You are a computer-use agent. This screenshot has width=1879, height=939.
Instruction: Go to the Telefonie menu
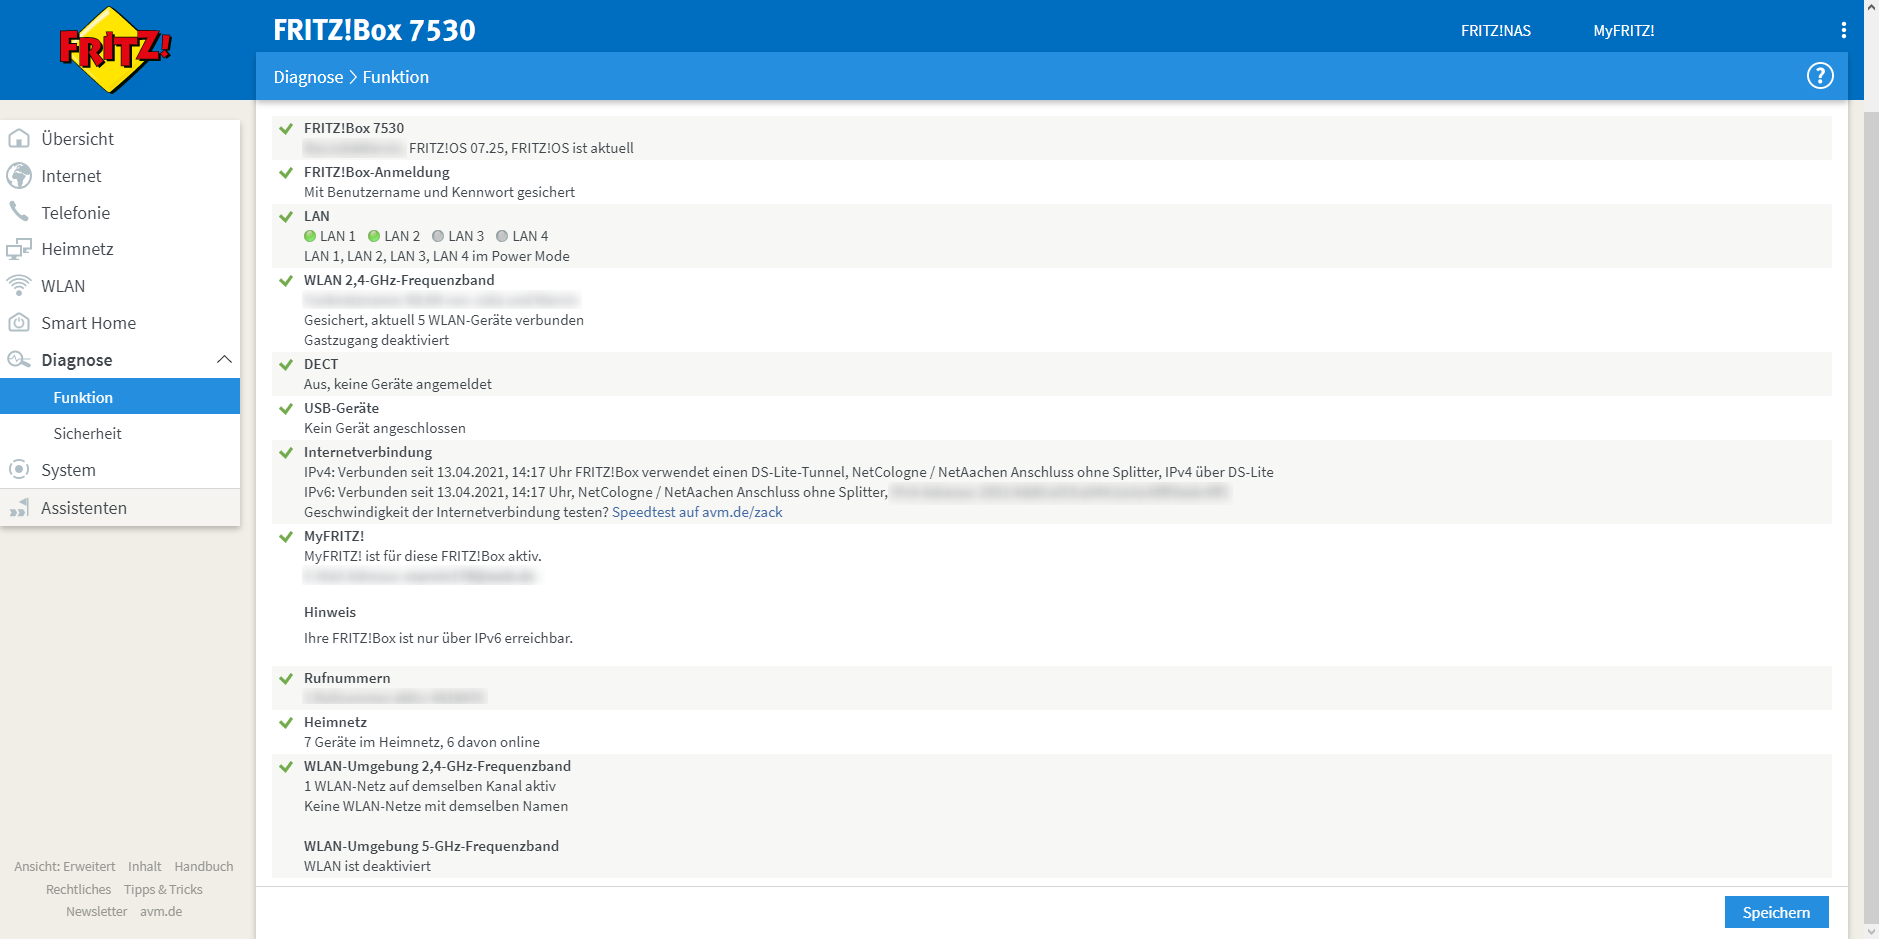coord(120,213)
